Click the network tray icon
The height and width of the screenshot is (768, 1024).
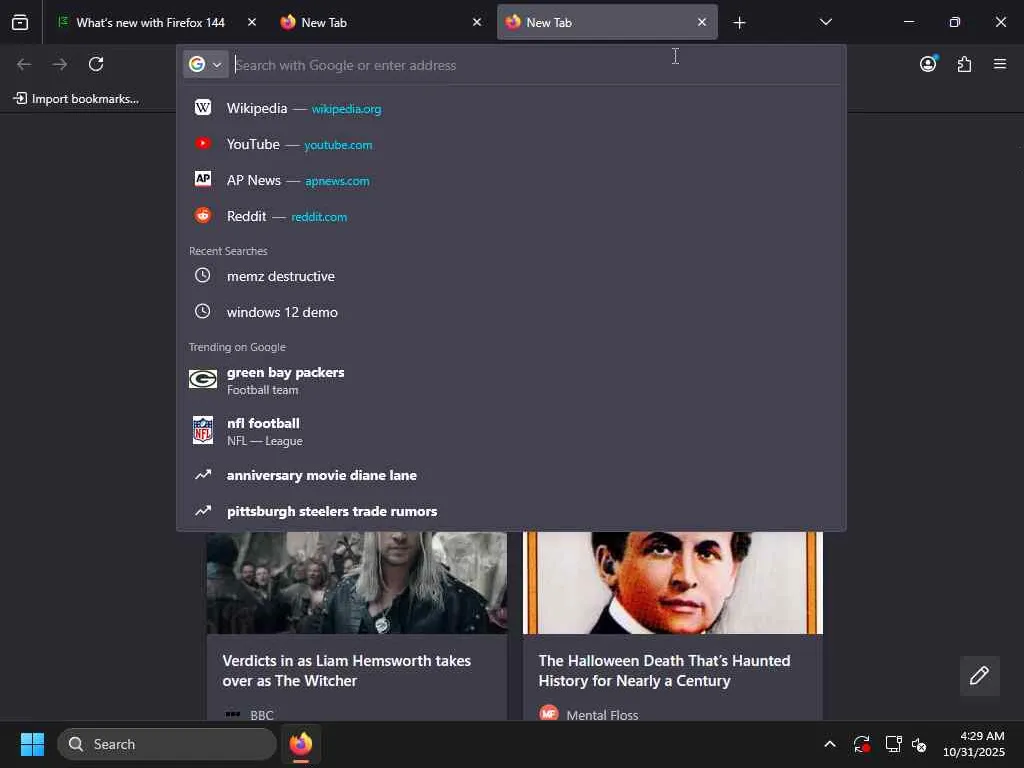coord(893,744)
